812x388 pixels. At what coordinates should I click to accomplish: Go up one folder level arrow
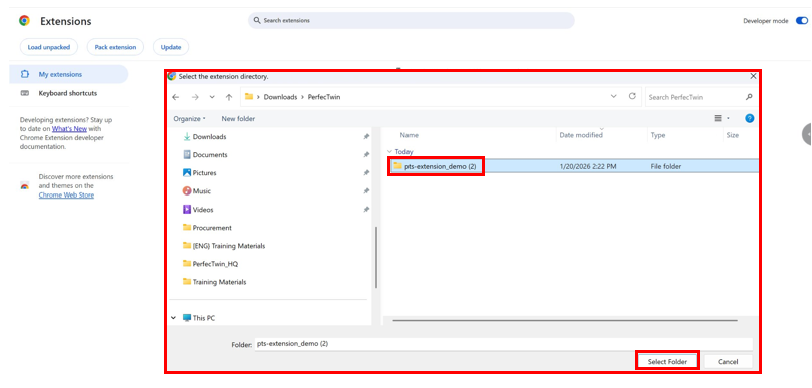[x=229, y=97]
